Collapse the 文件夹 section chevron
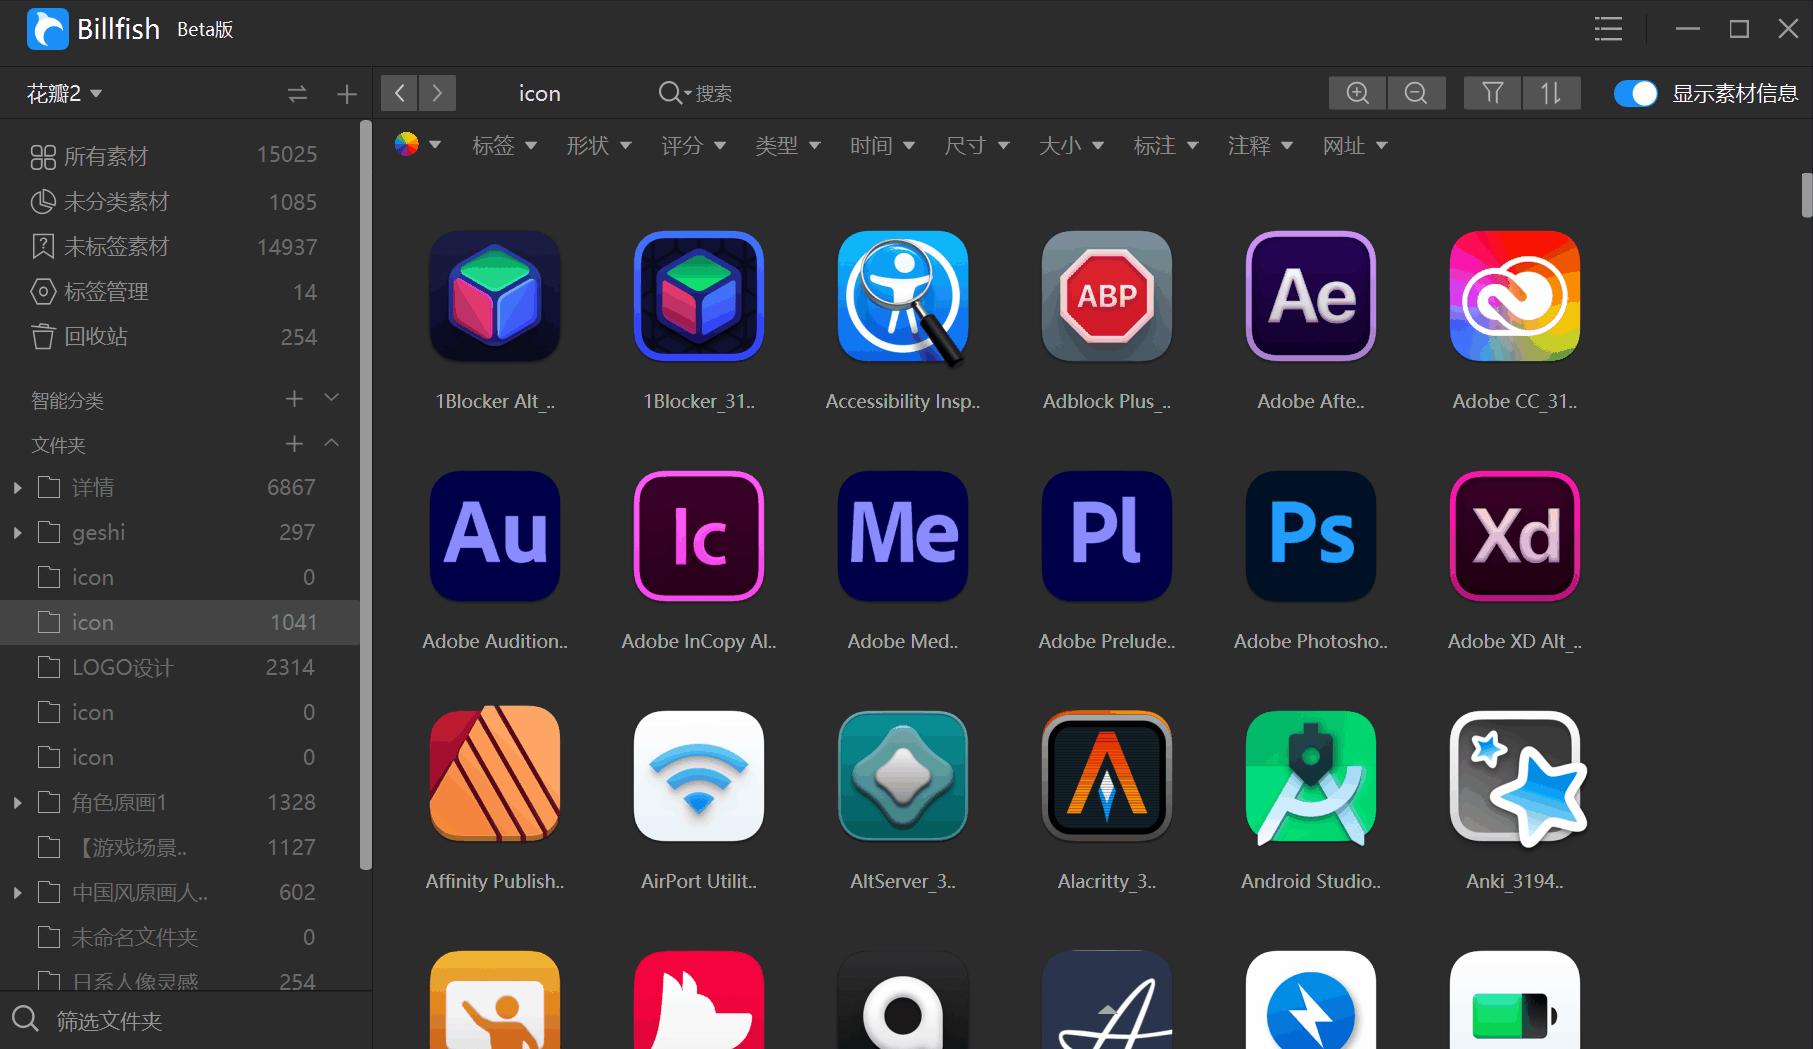The height and width of the screenshot is (1049, 1813). pyautogui.click(x=332, y=442)
